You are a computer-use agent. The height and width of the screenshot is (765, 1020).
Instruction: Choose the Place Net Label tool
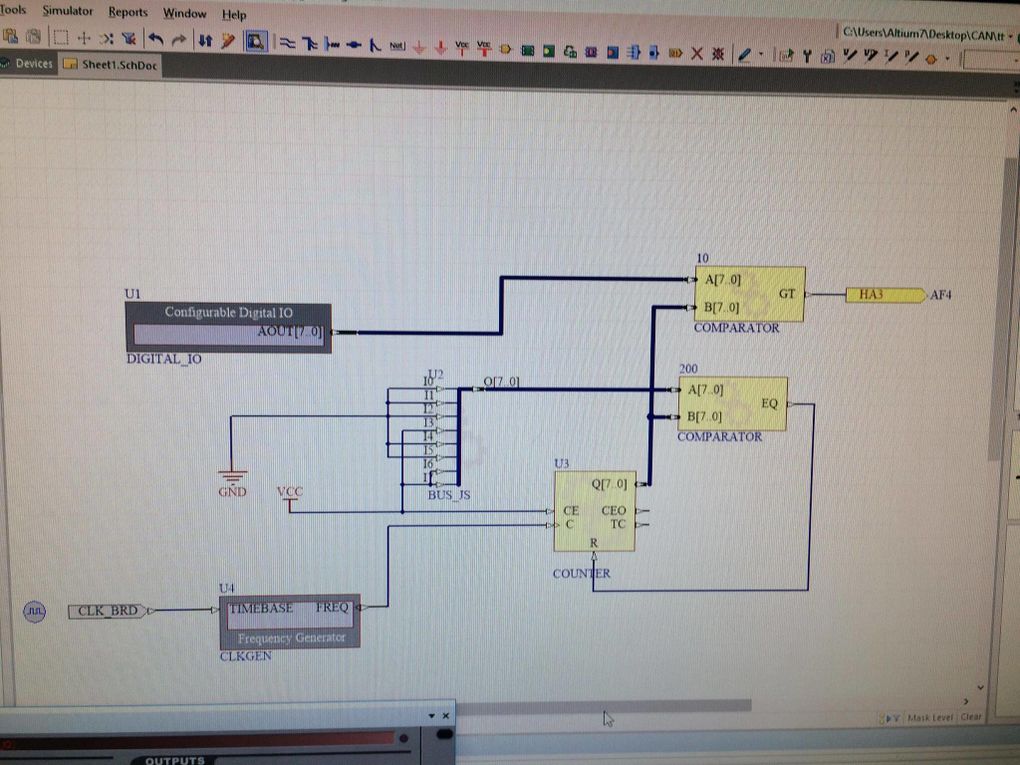(397, 40)
